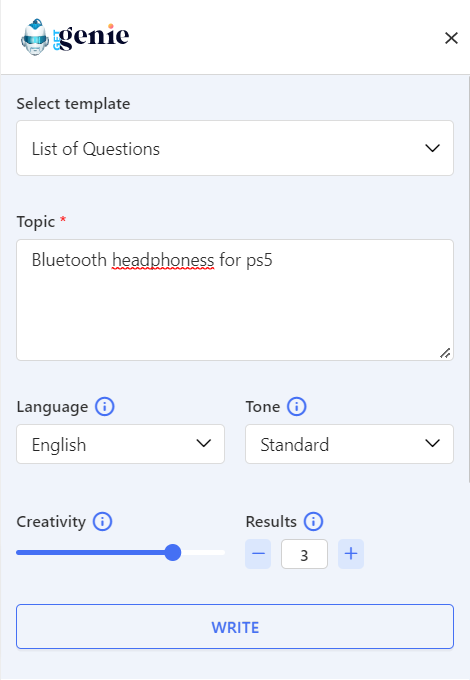Decrease Results count with minus button
Viewport: 470px width, 680px height.
[x=258, y=554]
